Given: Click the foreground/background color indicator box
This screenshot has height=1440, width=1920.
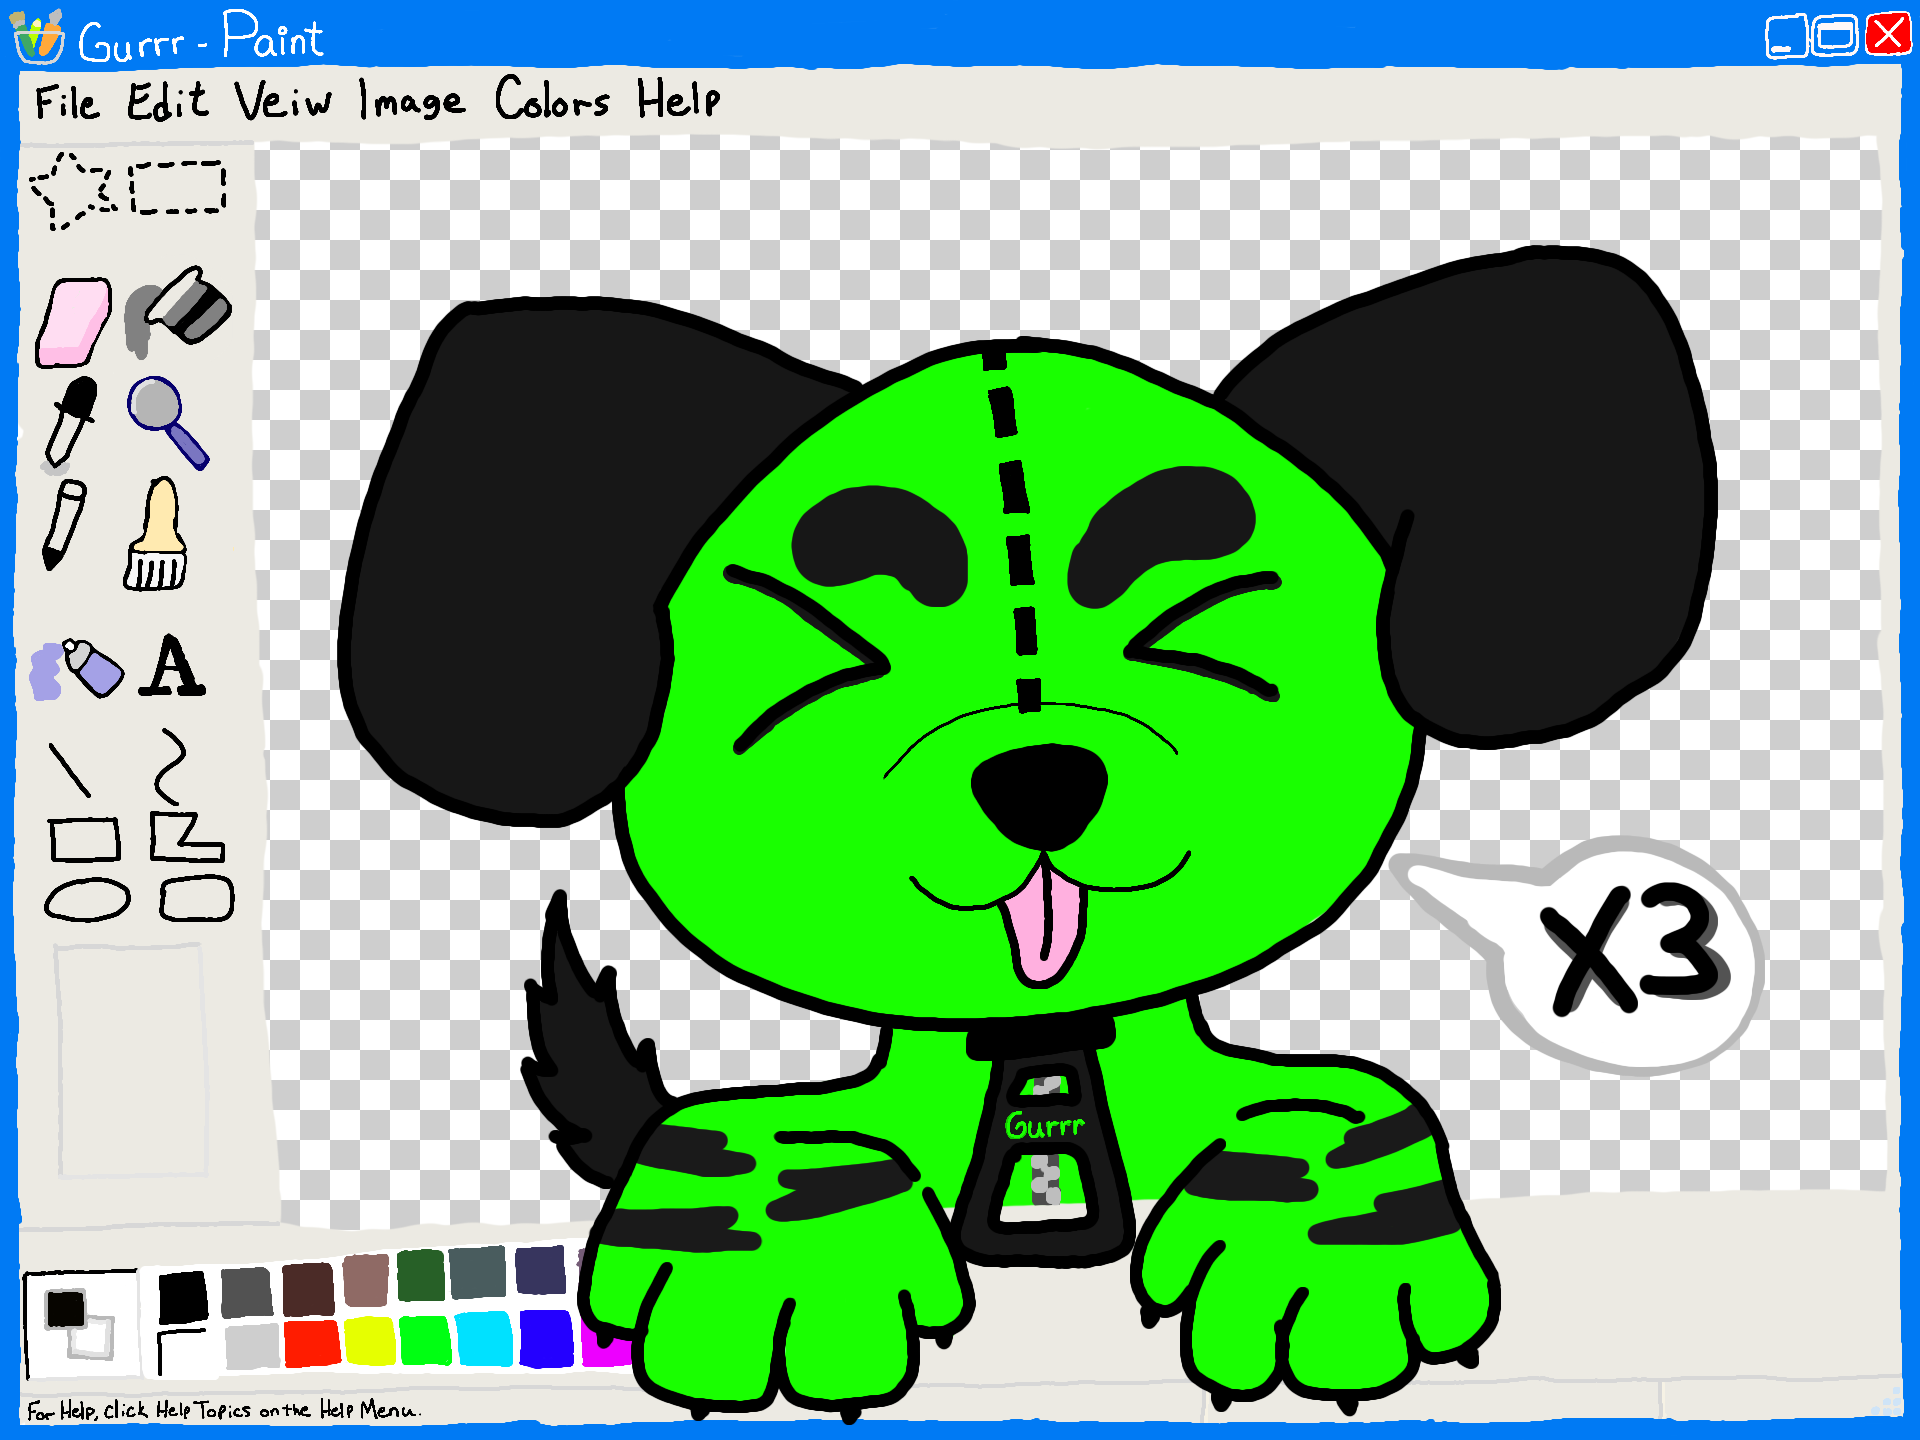Looking at the screenshot, I should pos(80,1324).
